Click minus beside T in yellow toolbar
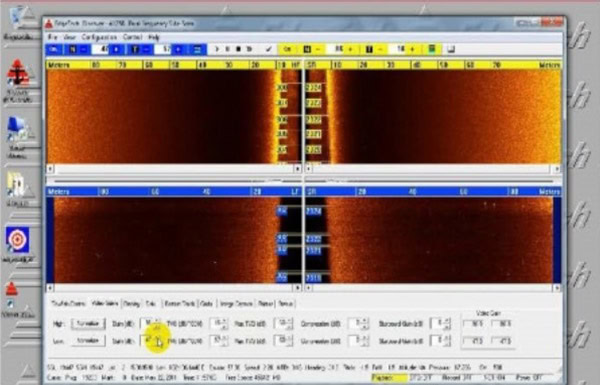The width and height of the screenshot is (600, 385). pyautogui.click(x=380, y=49)
